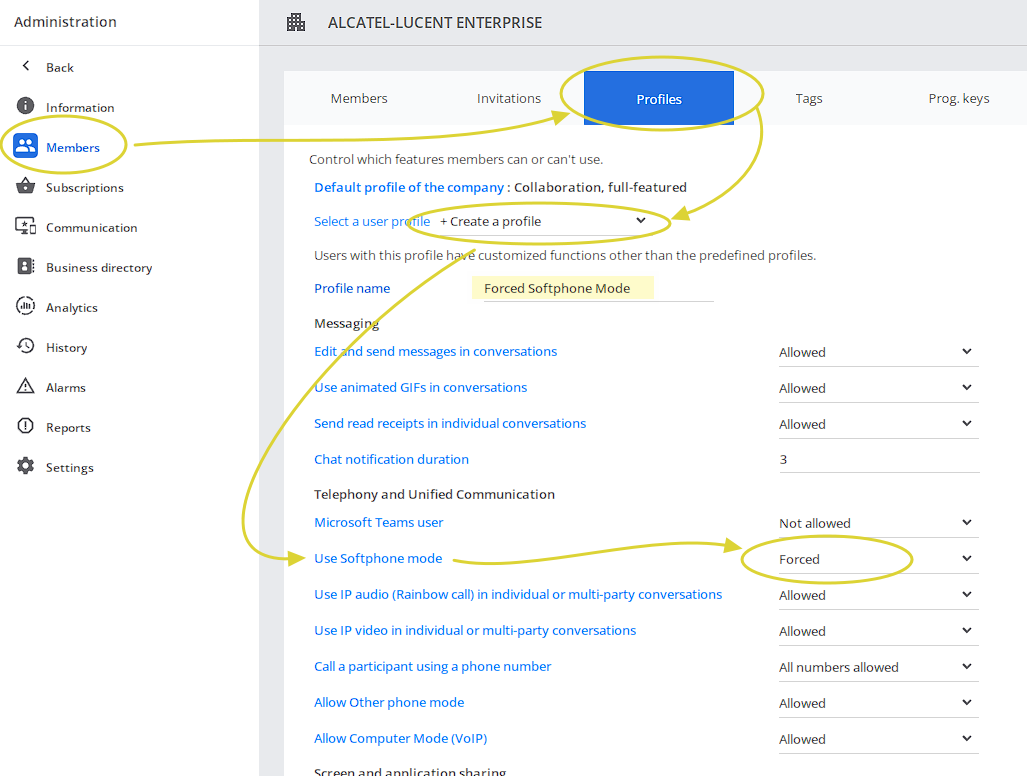Image resolution: width=1027 pixels, height=776 pixels.
Task: Open the Use Softphone mode dropdown
Action: pyautogui.click(x=878, y=559)
